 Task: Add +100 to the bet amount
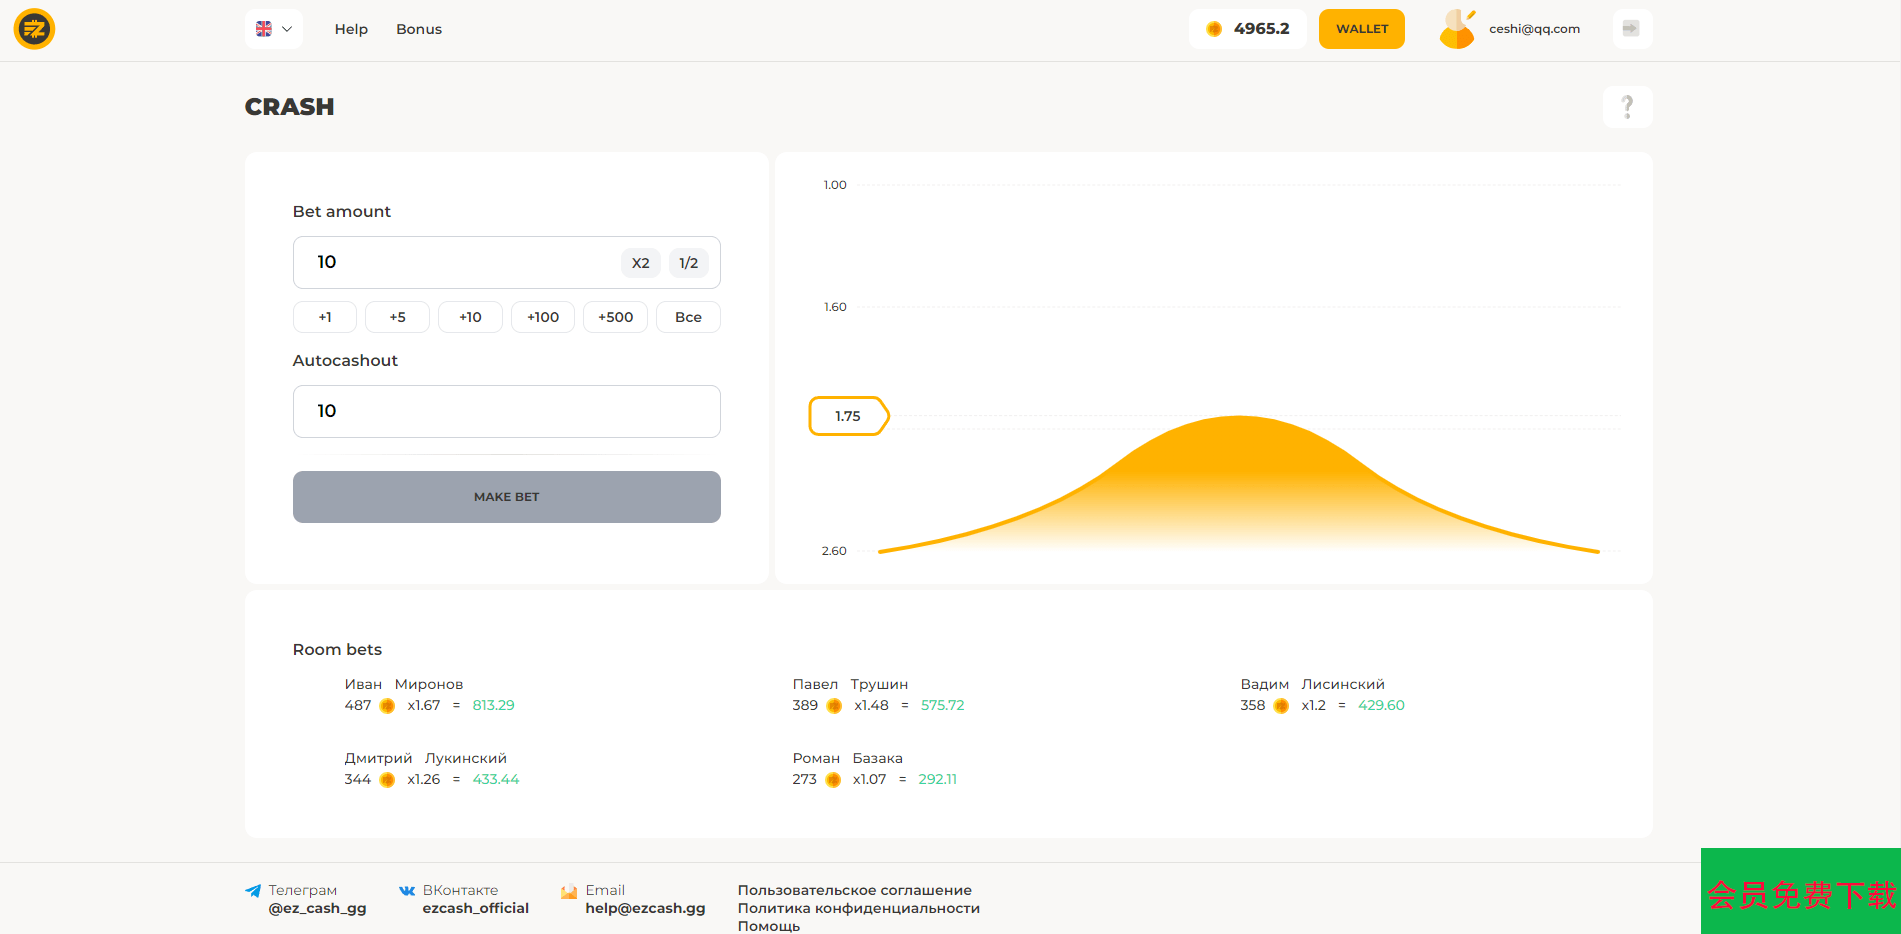(x=543, y=317)
